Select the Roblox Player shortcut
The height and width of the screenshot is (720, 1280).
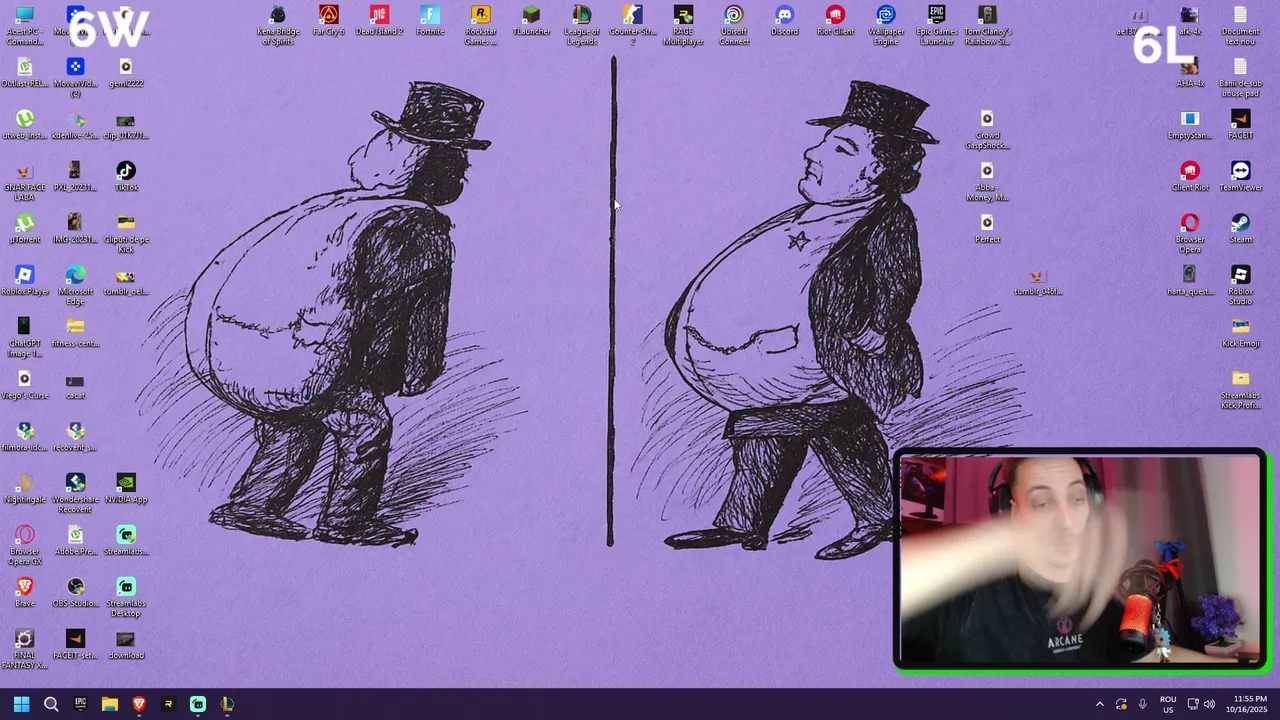tap(25, 281)
